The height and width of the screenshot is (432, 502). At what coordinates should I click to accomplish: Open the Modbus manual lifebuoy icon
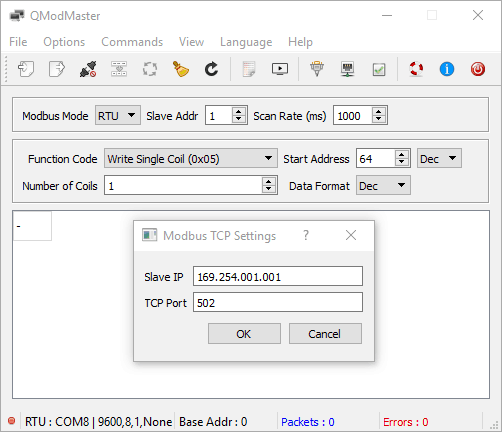[416, 69]
